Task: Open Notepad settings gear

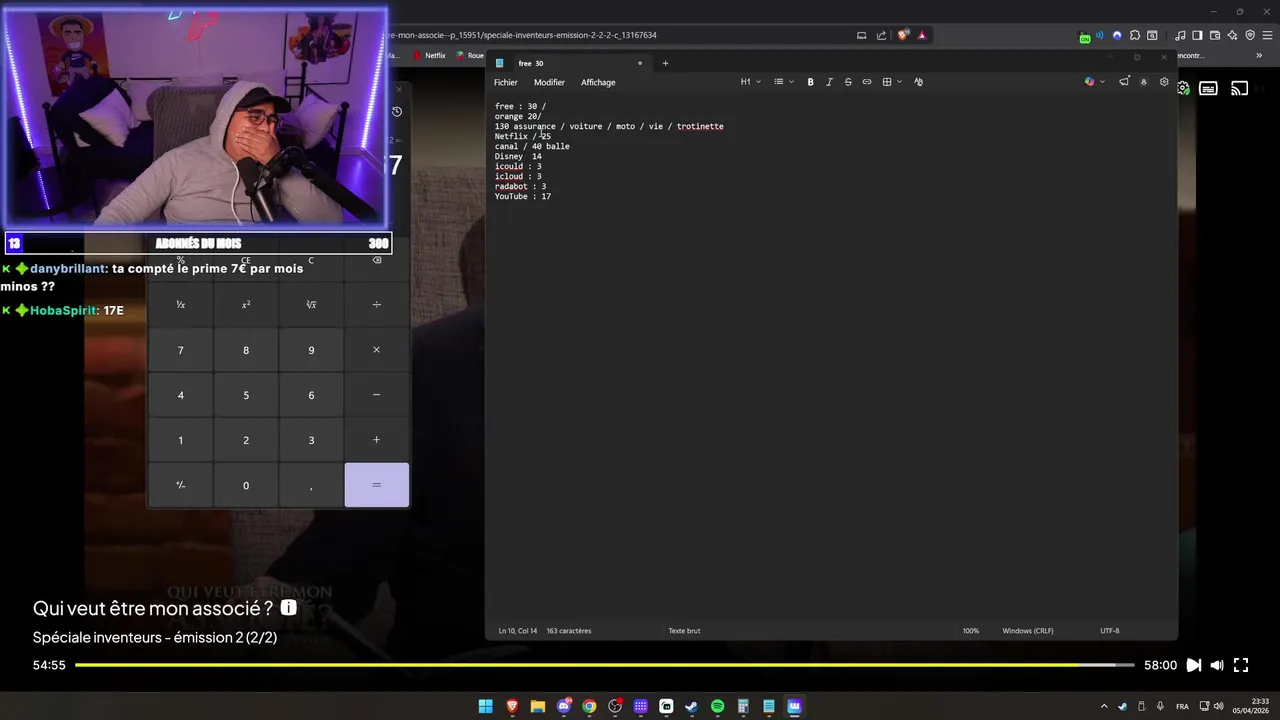Action: click(1164, 82)
